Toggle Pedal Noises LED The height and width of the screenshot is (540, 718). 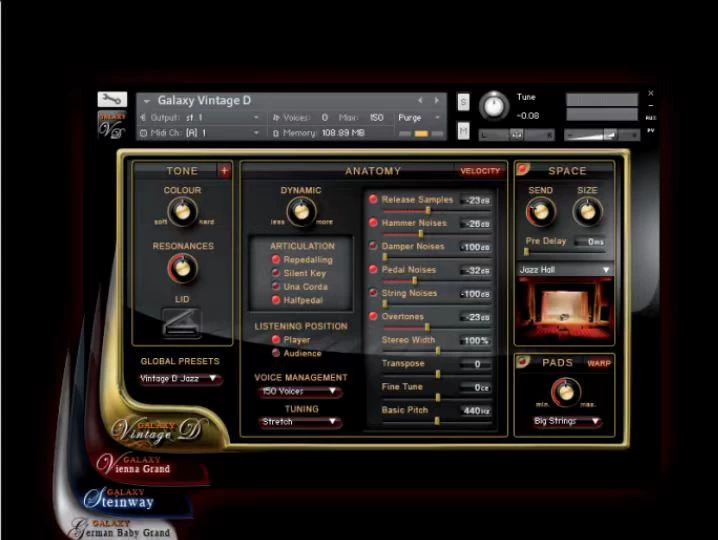[x=373, y=269]
